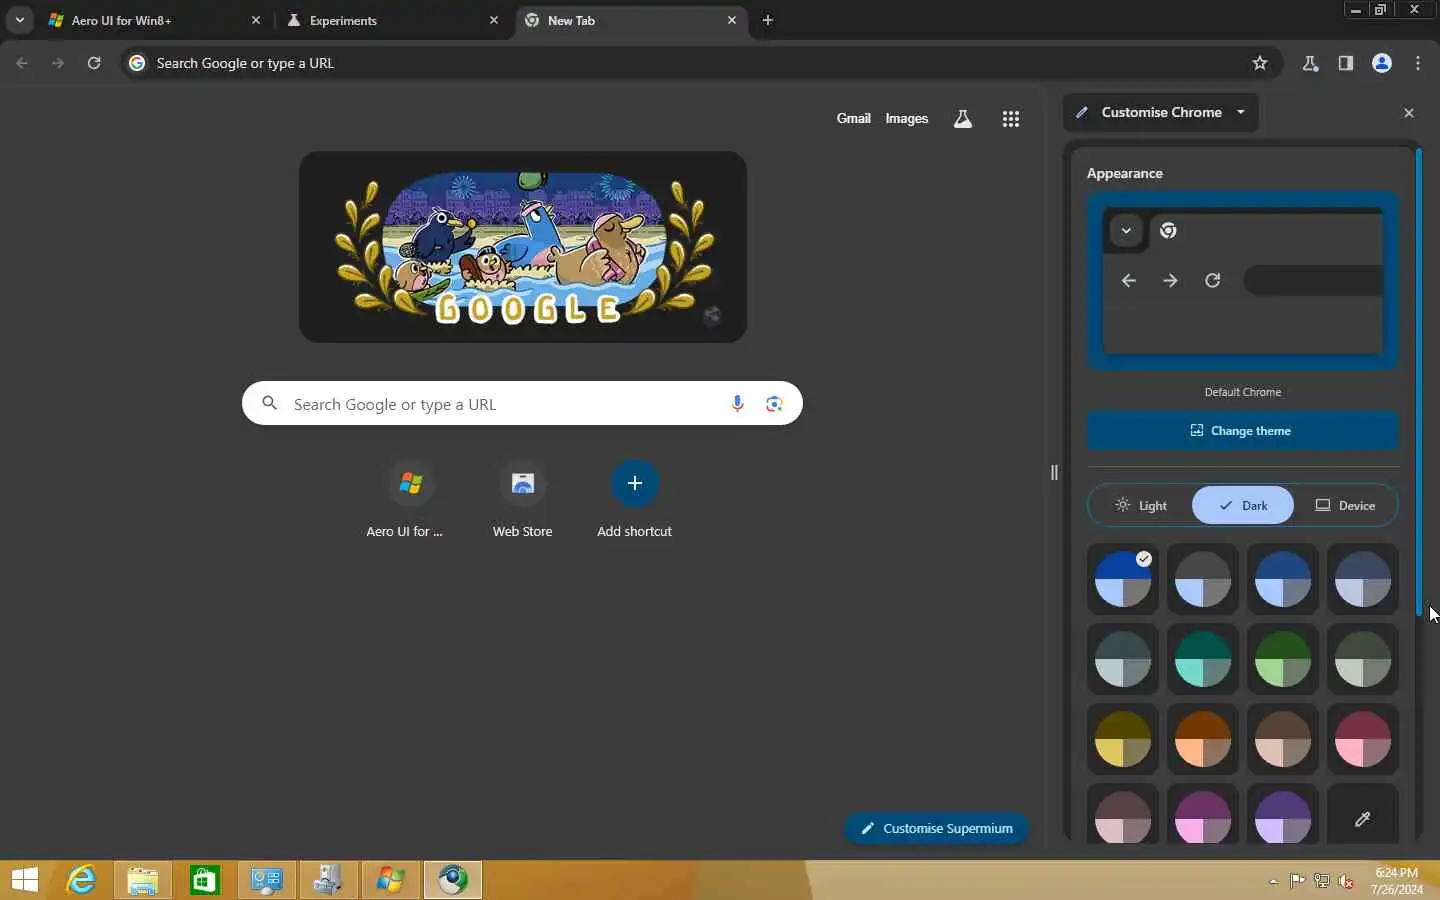
Task: Open Internet Explorer from the taskbar
Action: tap(81, 880)
